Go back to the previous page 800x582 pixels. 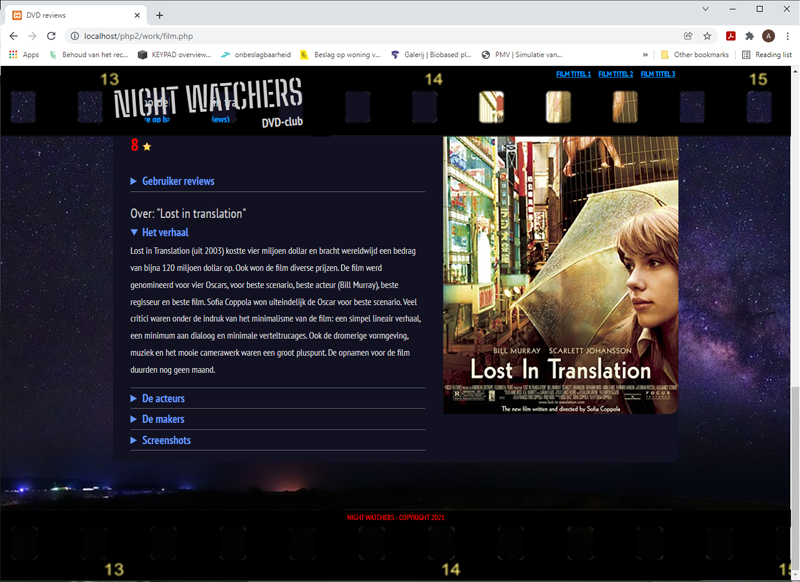point(14,36)
